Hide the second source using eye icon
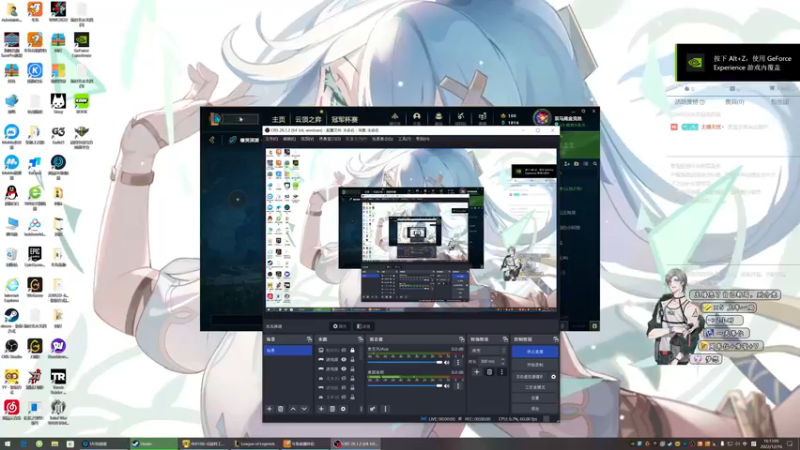This screenshot has width=800, height=450. (x=343, y=359)
